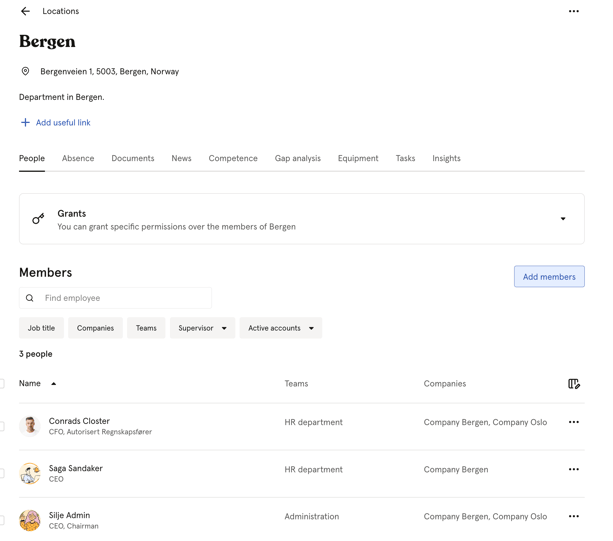
Task: Expand the Grants panel
Action: 563,219
